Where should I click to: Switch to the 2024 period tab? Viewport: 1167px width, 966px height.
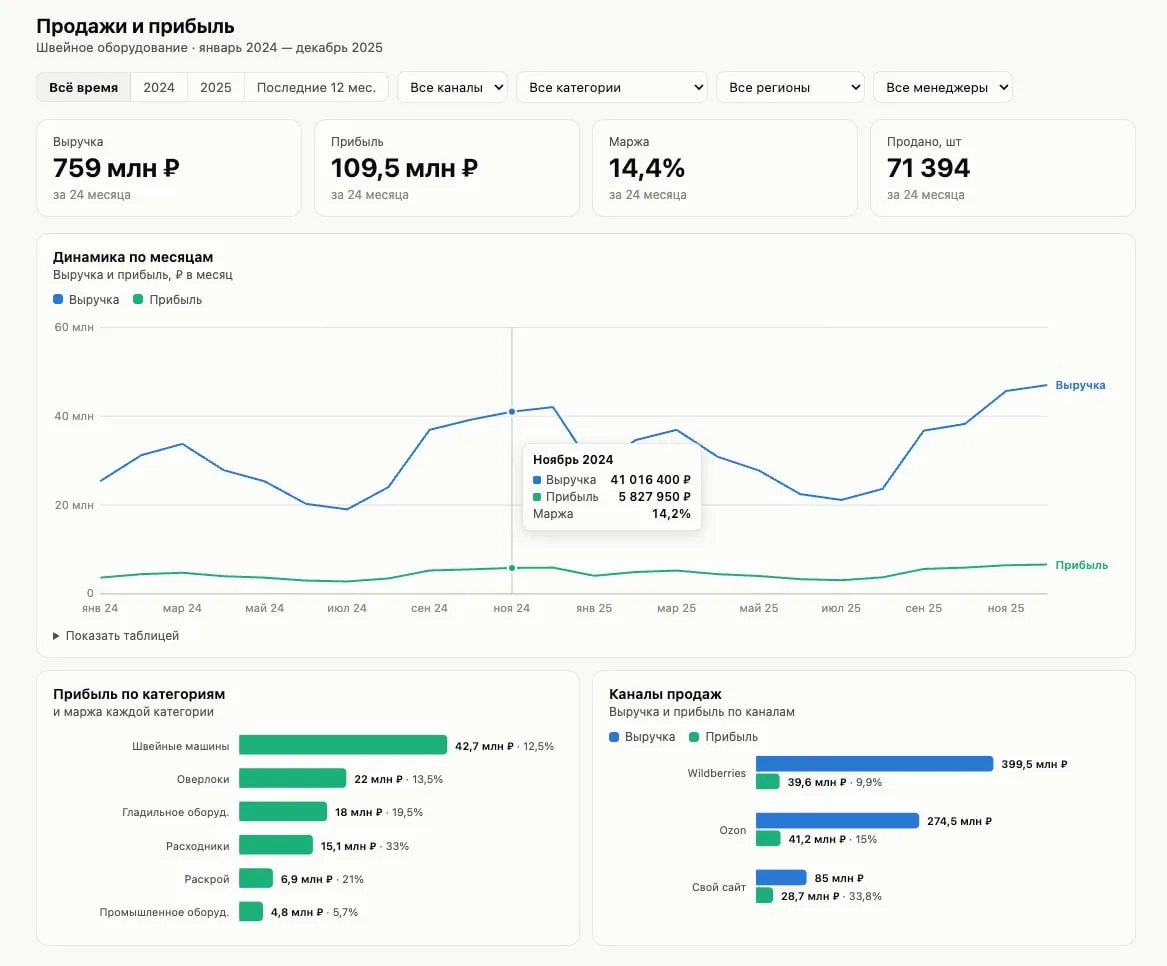point(159,87)
